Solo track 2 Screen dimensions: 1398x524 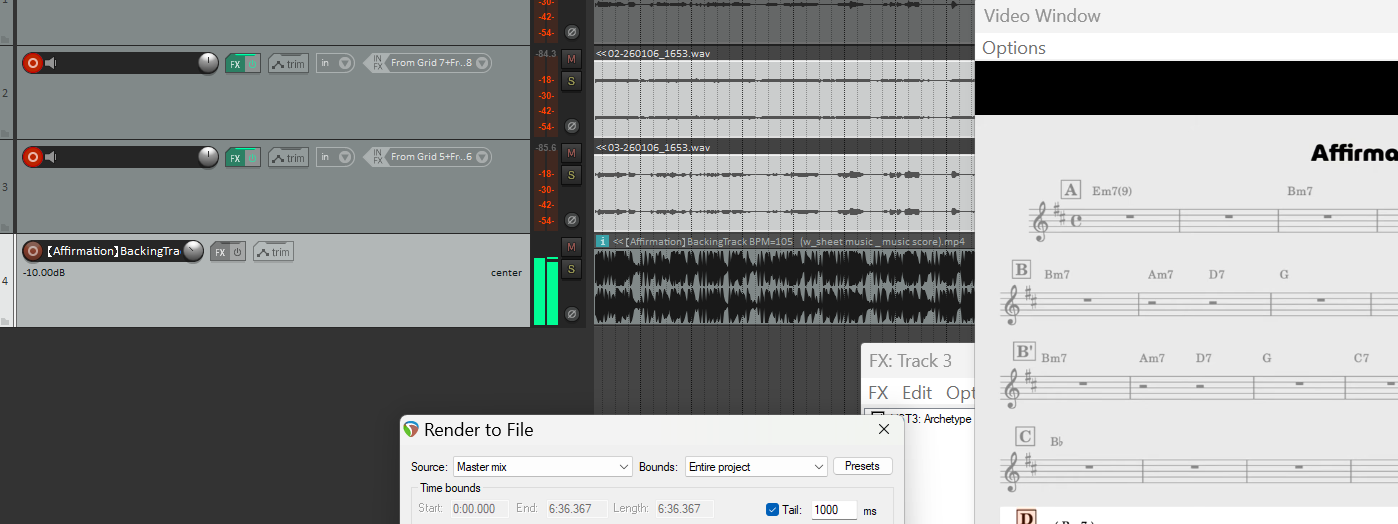(571, 81)
